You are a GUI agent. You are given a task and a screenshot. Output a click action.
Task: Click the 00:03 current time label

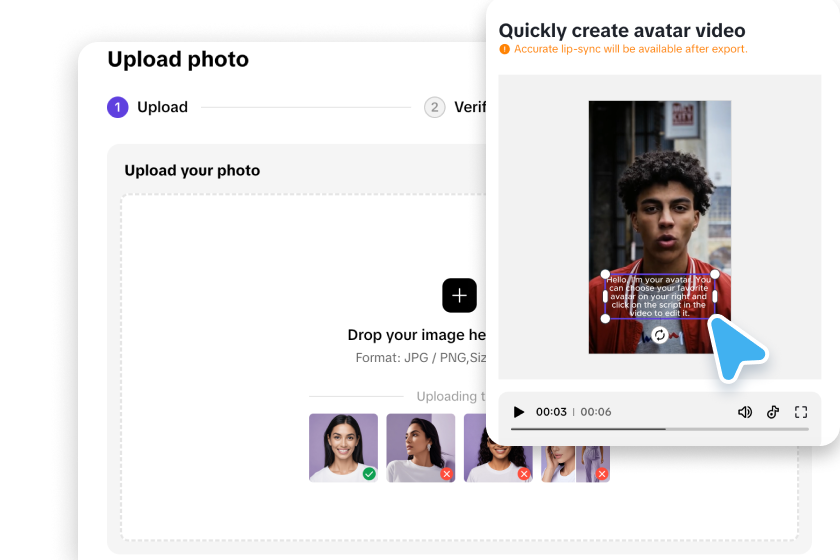[551, 412]
